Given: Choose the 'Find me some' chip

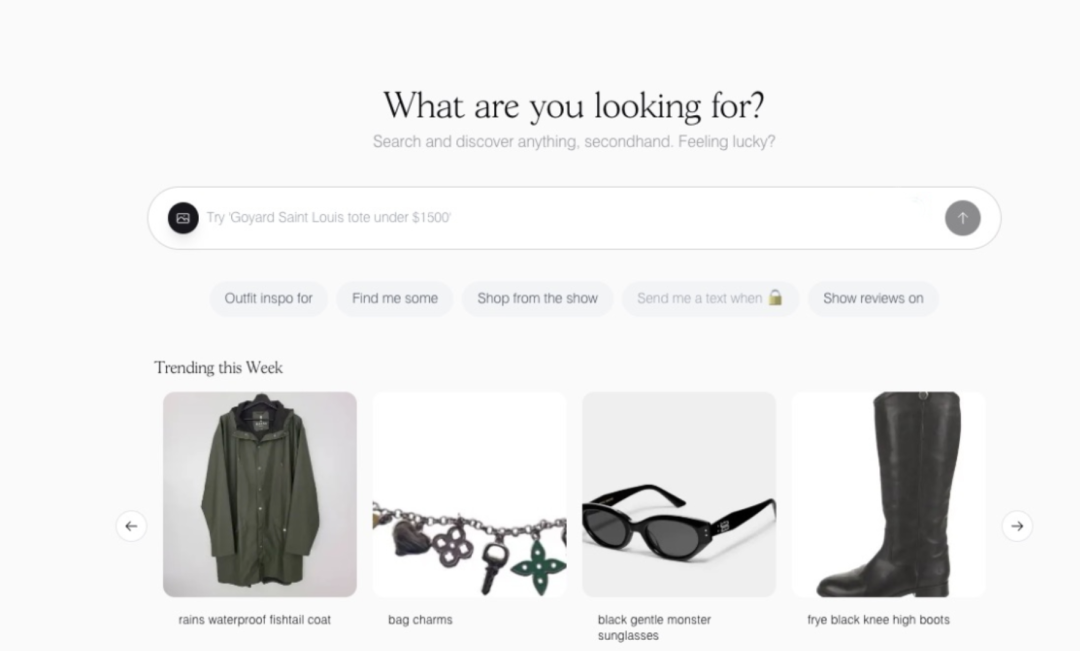Looking at the screenshot, I should 395,298.
